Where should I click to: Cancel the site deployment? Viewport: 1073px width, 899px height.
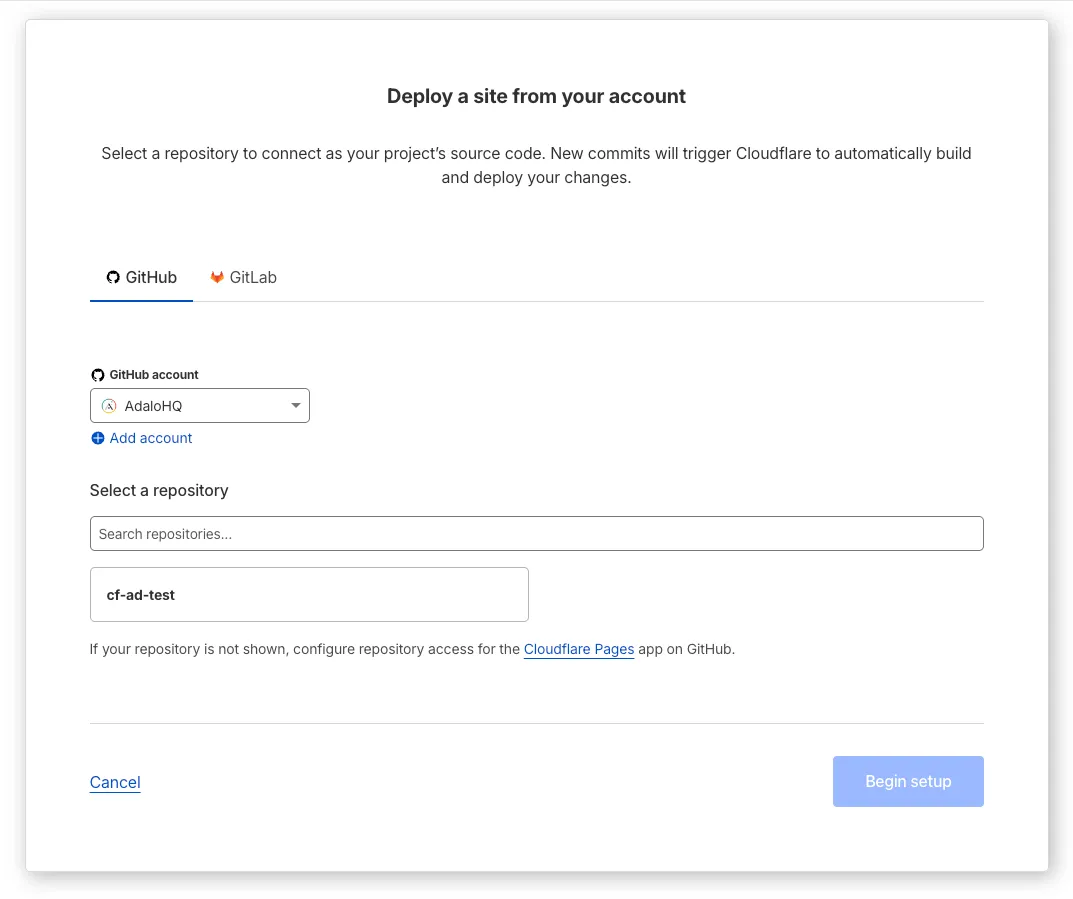pyautogui.click(x=115, y=782)
